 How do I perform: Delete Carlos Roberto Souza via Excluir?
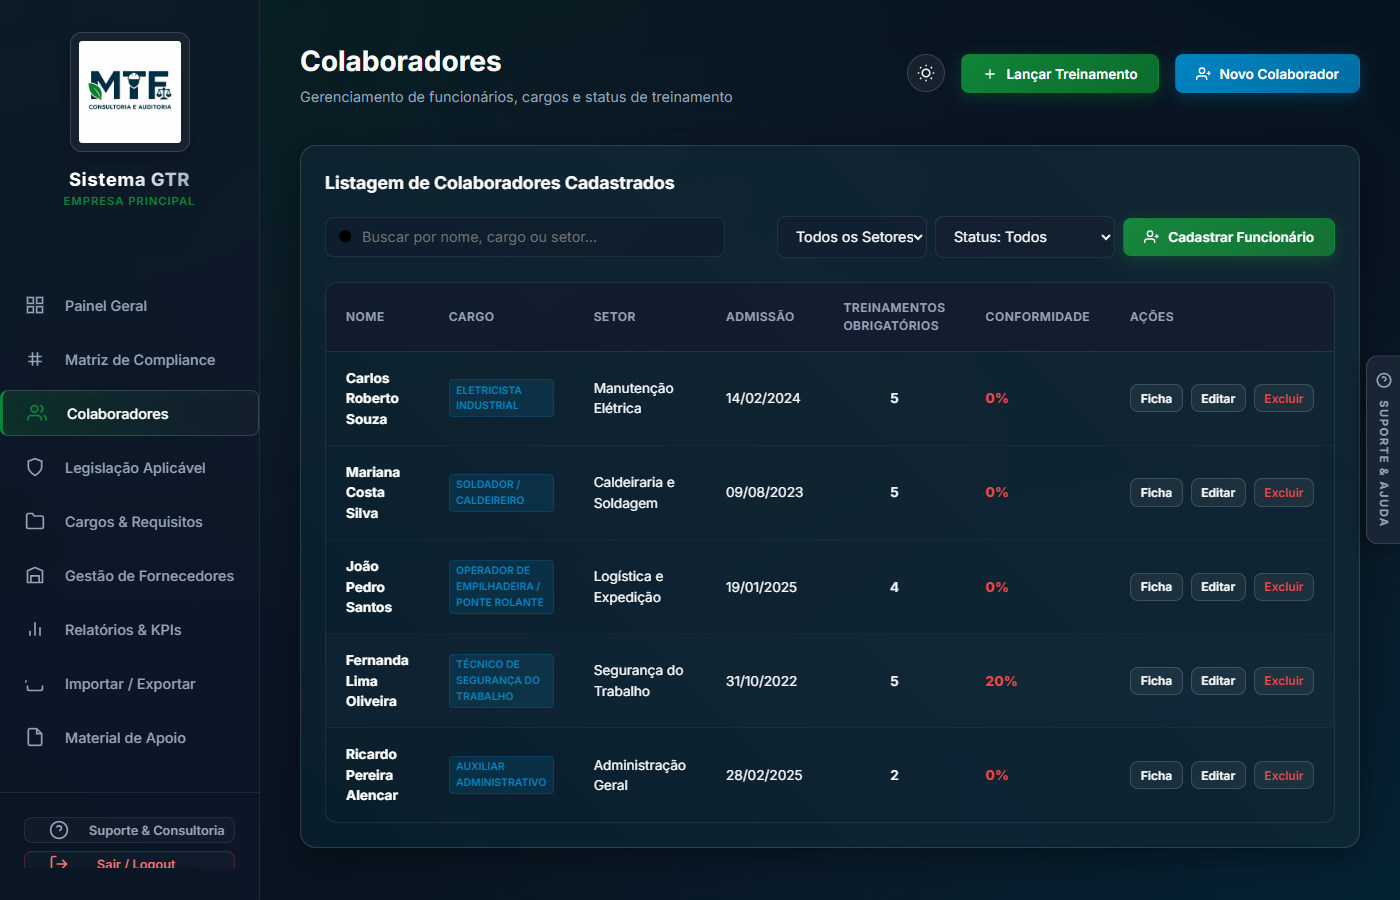1284,398
